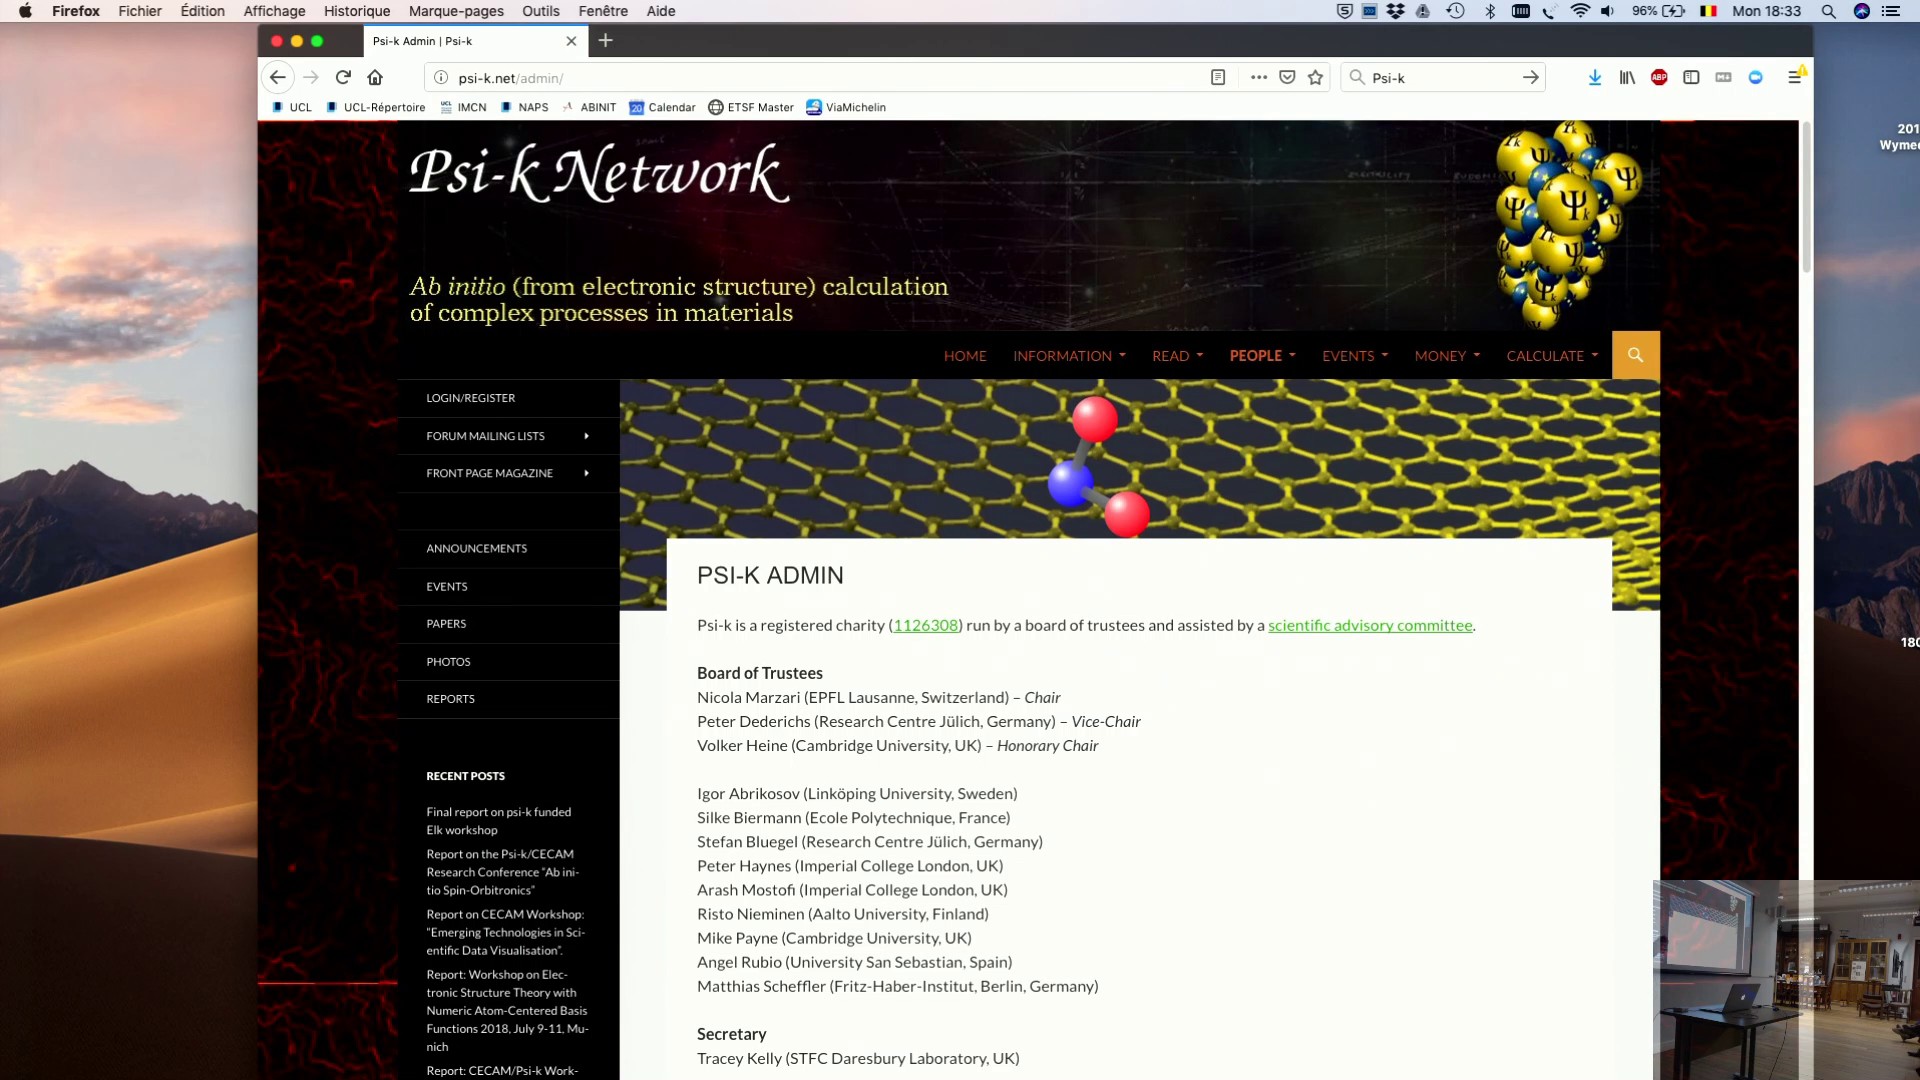Toggle reader view in the address bar

click(x=1219, y=77)
